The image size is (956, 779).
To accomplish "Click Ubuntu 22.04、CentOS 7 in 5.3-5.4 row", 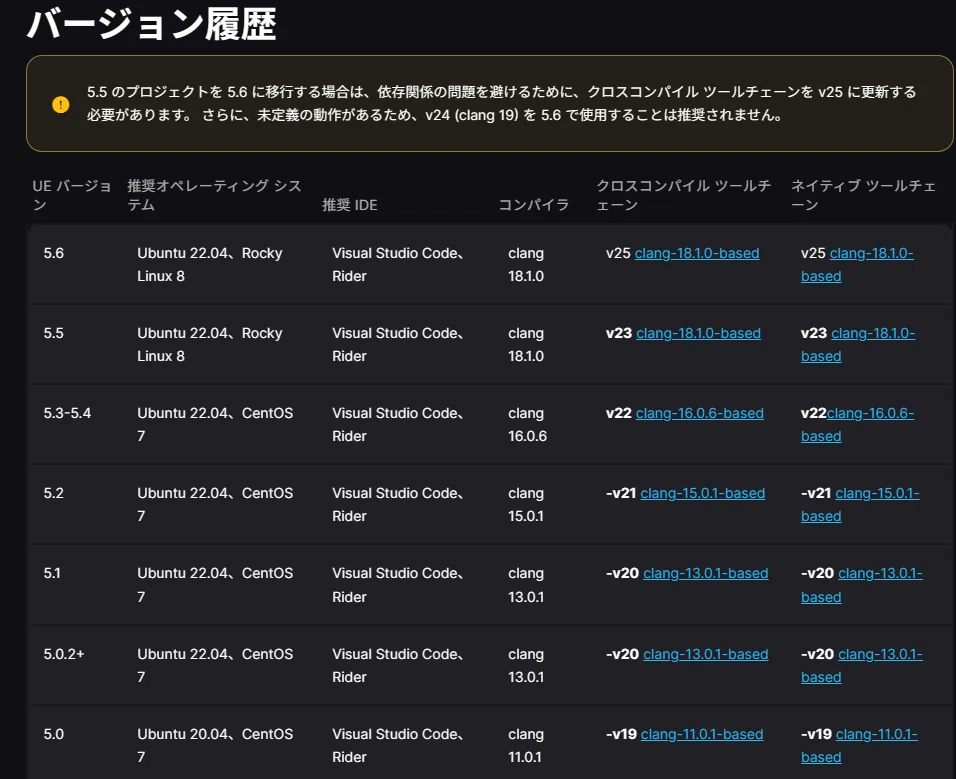I will 215,425.
